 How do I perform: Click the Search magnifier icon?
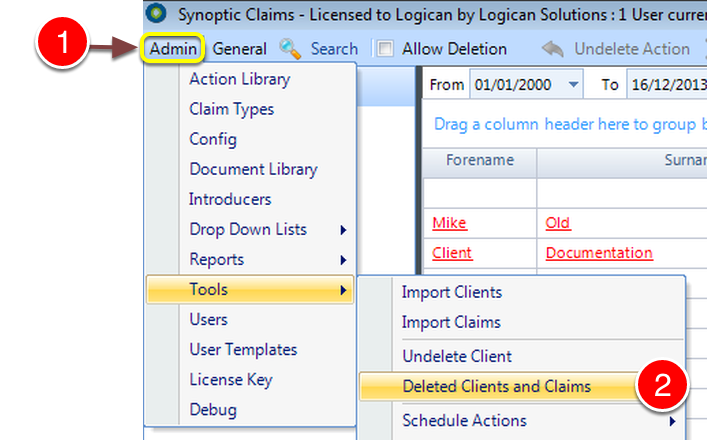pyautogui.click(x=290, y=49)
